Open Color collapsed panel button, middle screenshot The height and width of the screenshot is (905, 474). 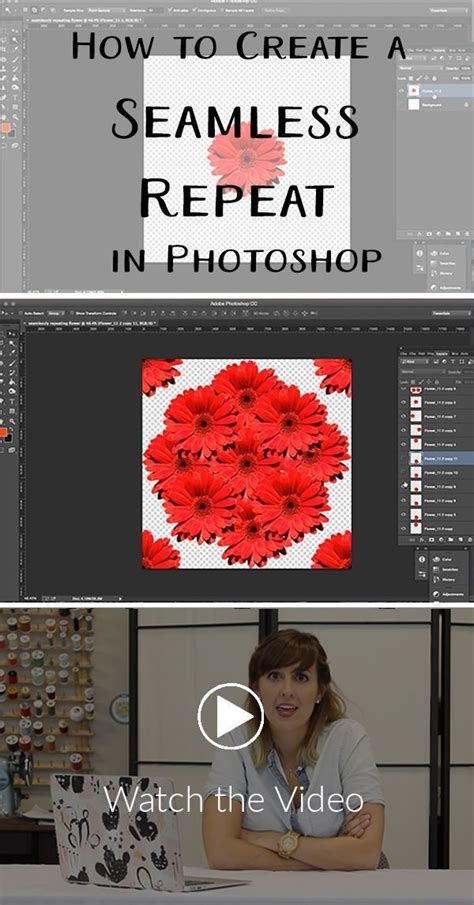(442, 559)
